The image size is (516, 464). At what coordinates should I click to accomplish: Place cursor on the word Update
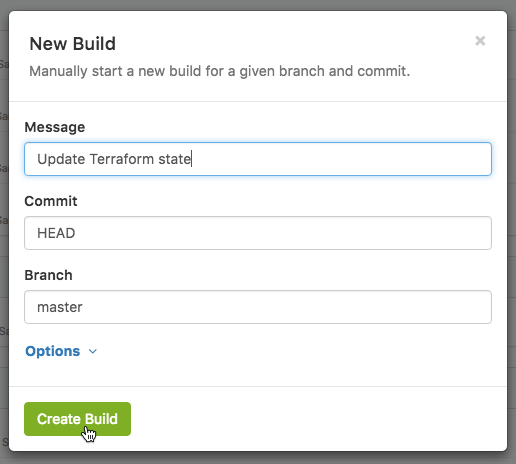point(61,160)
